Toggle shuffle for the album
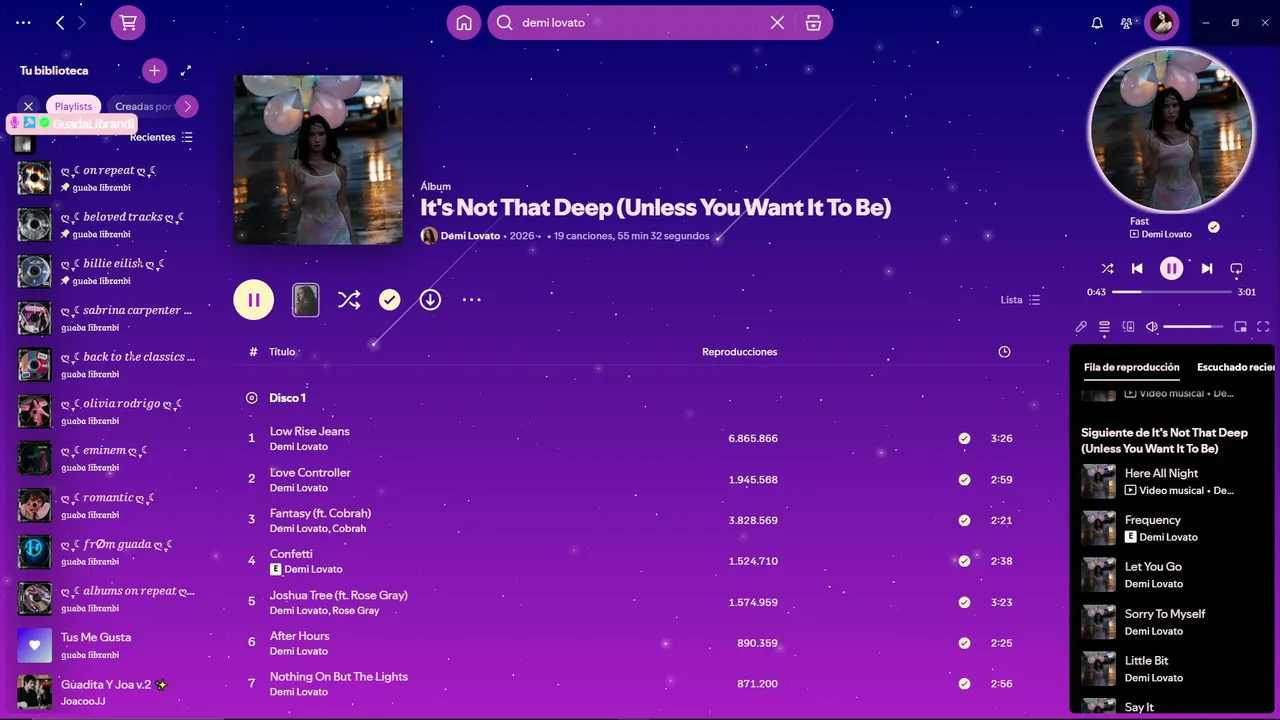The width and height of the screenshot is (1280, 720). 349,299
